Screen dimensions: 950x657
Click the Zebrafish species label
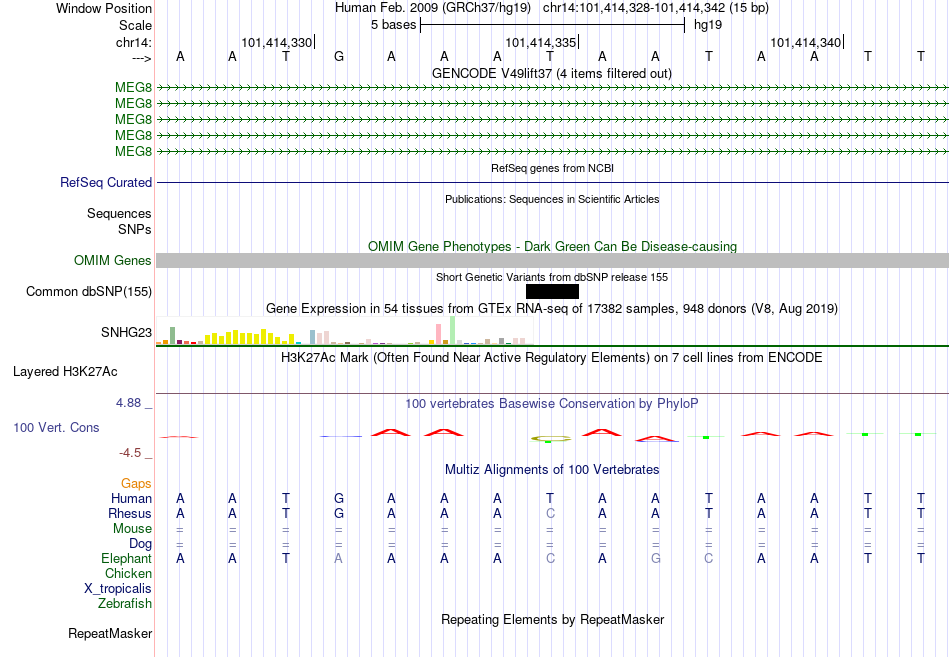125,604
